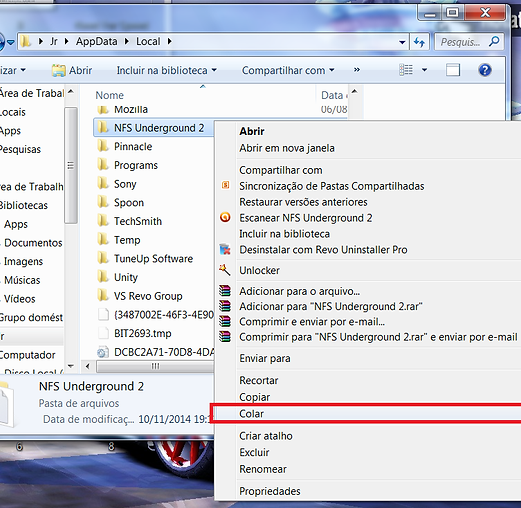Click the Abrir toolbar button
This screenshot has width=521, height=508.
click(72, 70)
